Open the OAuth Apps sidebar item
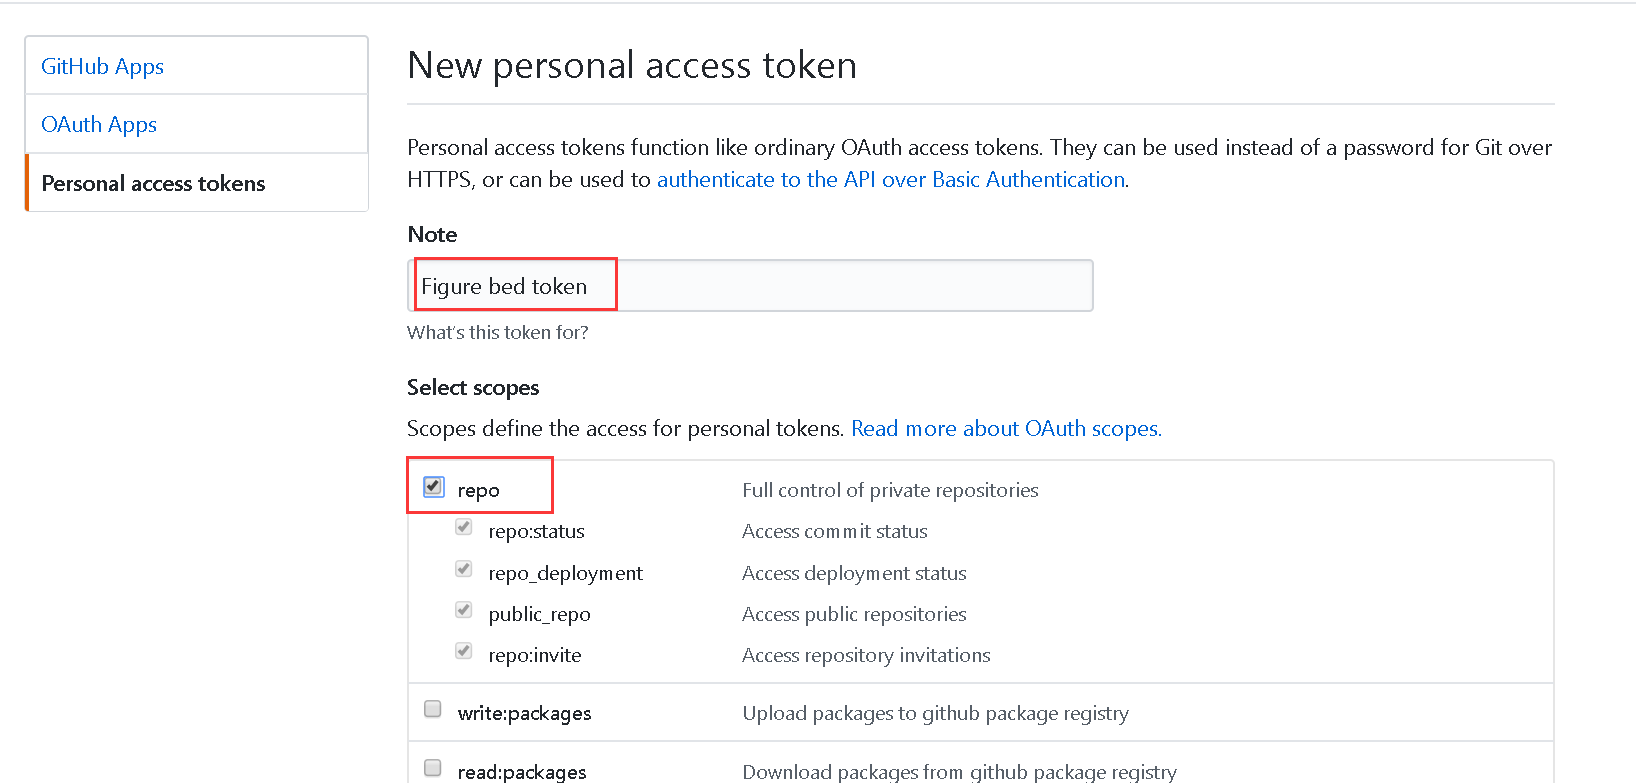Screen dimensions: 1636x783 point(99,124)
